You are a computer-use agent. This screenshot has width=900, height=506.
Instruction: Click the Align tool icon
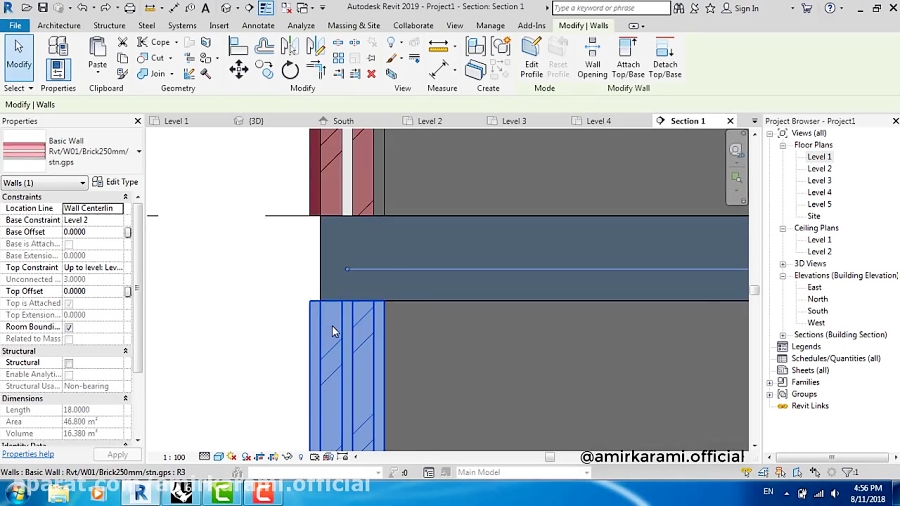pos(238,46)
